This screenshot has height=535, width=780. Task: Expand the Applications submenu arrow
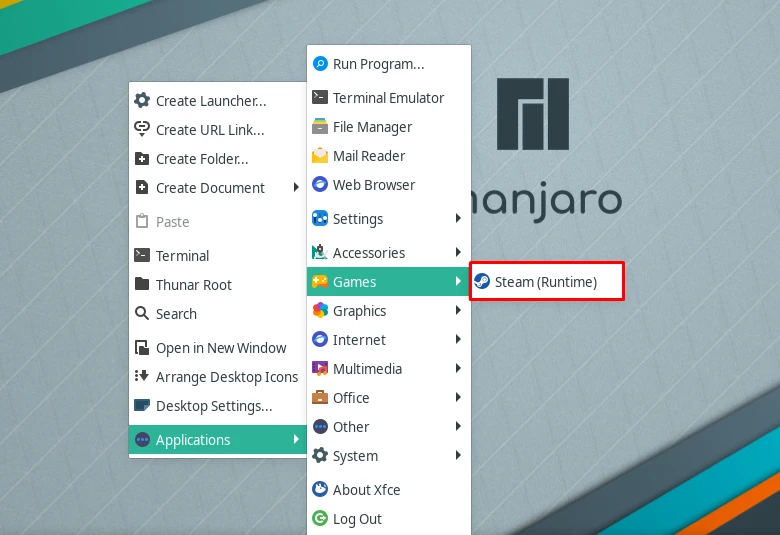296,439
